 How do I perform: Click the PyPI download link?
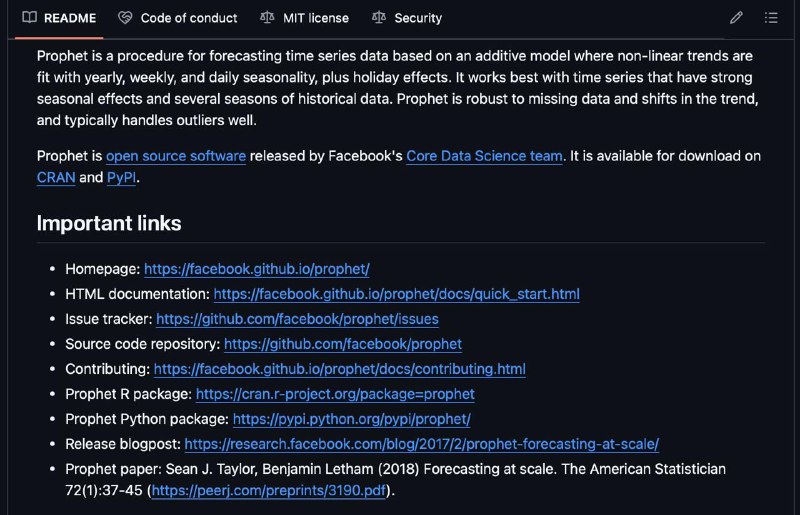tap(121, 177)
